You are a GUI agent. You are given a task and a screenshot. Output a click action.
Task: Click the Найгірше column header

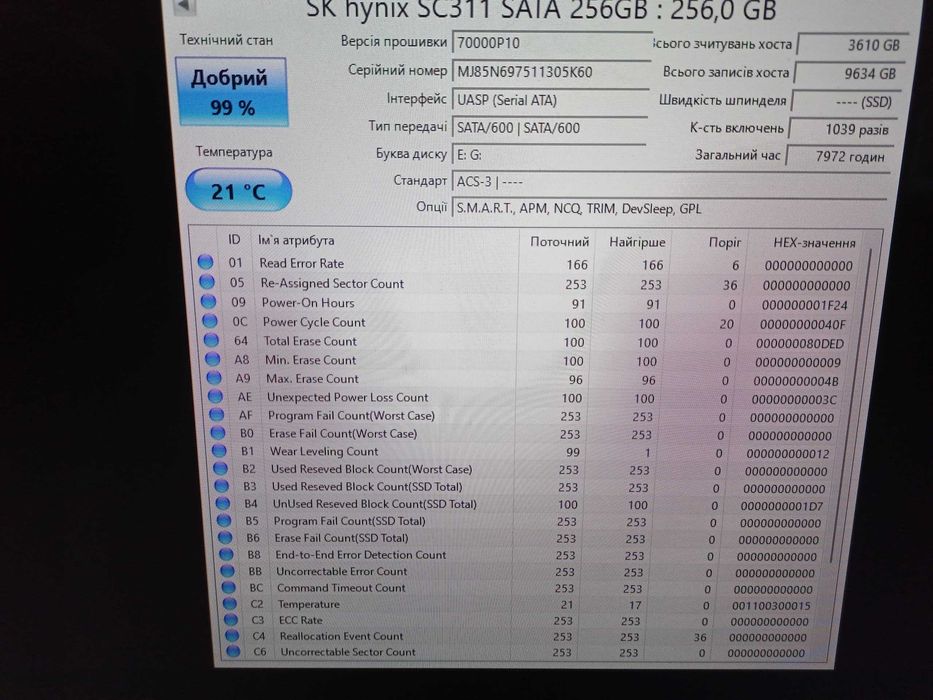point(637,242)
